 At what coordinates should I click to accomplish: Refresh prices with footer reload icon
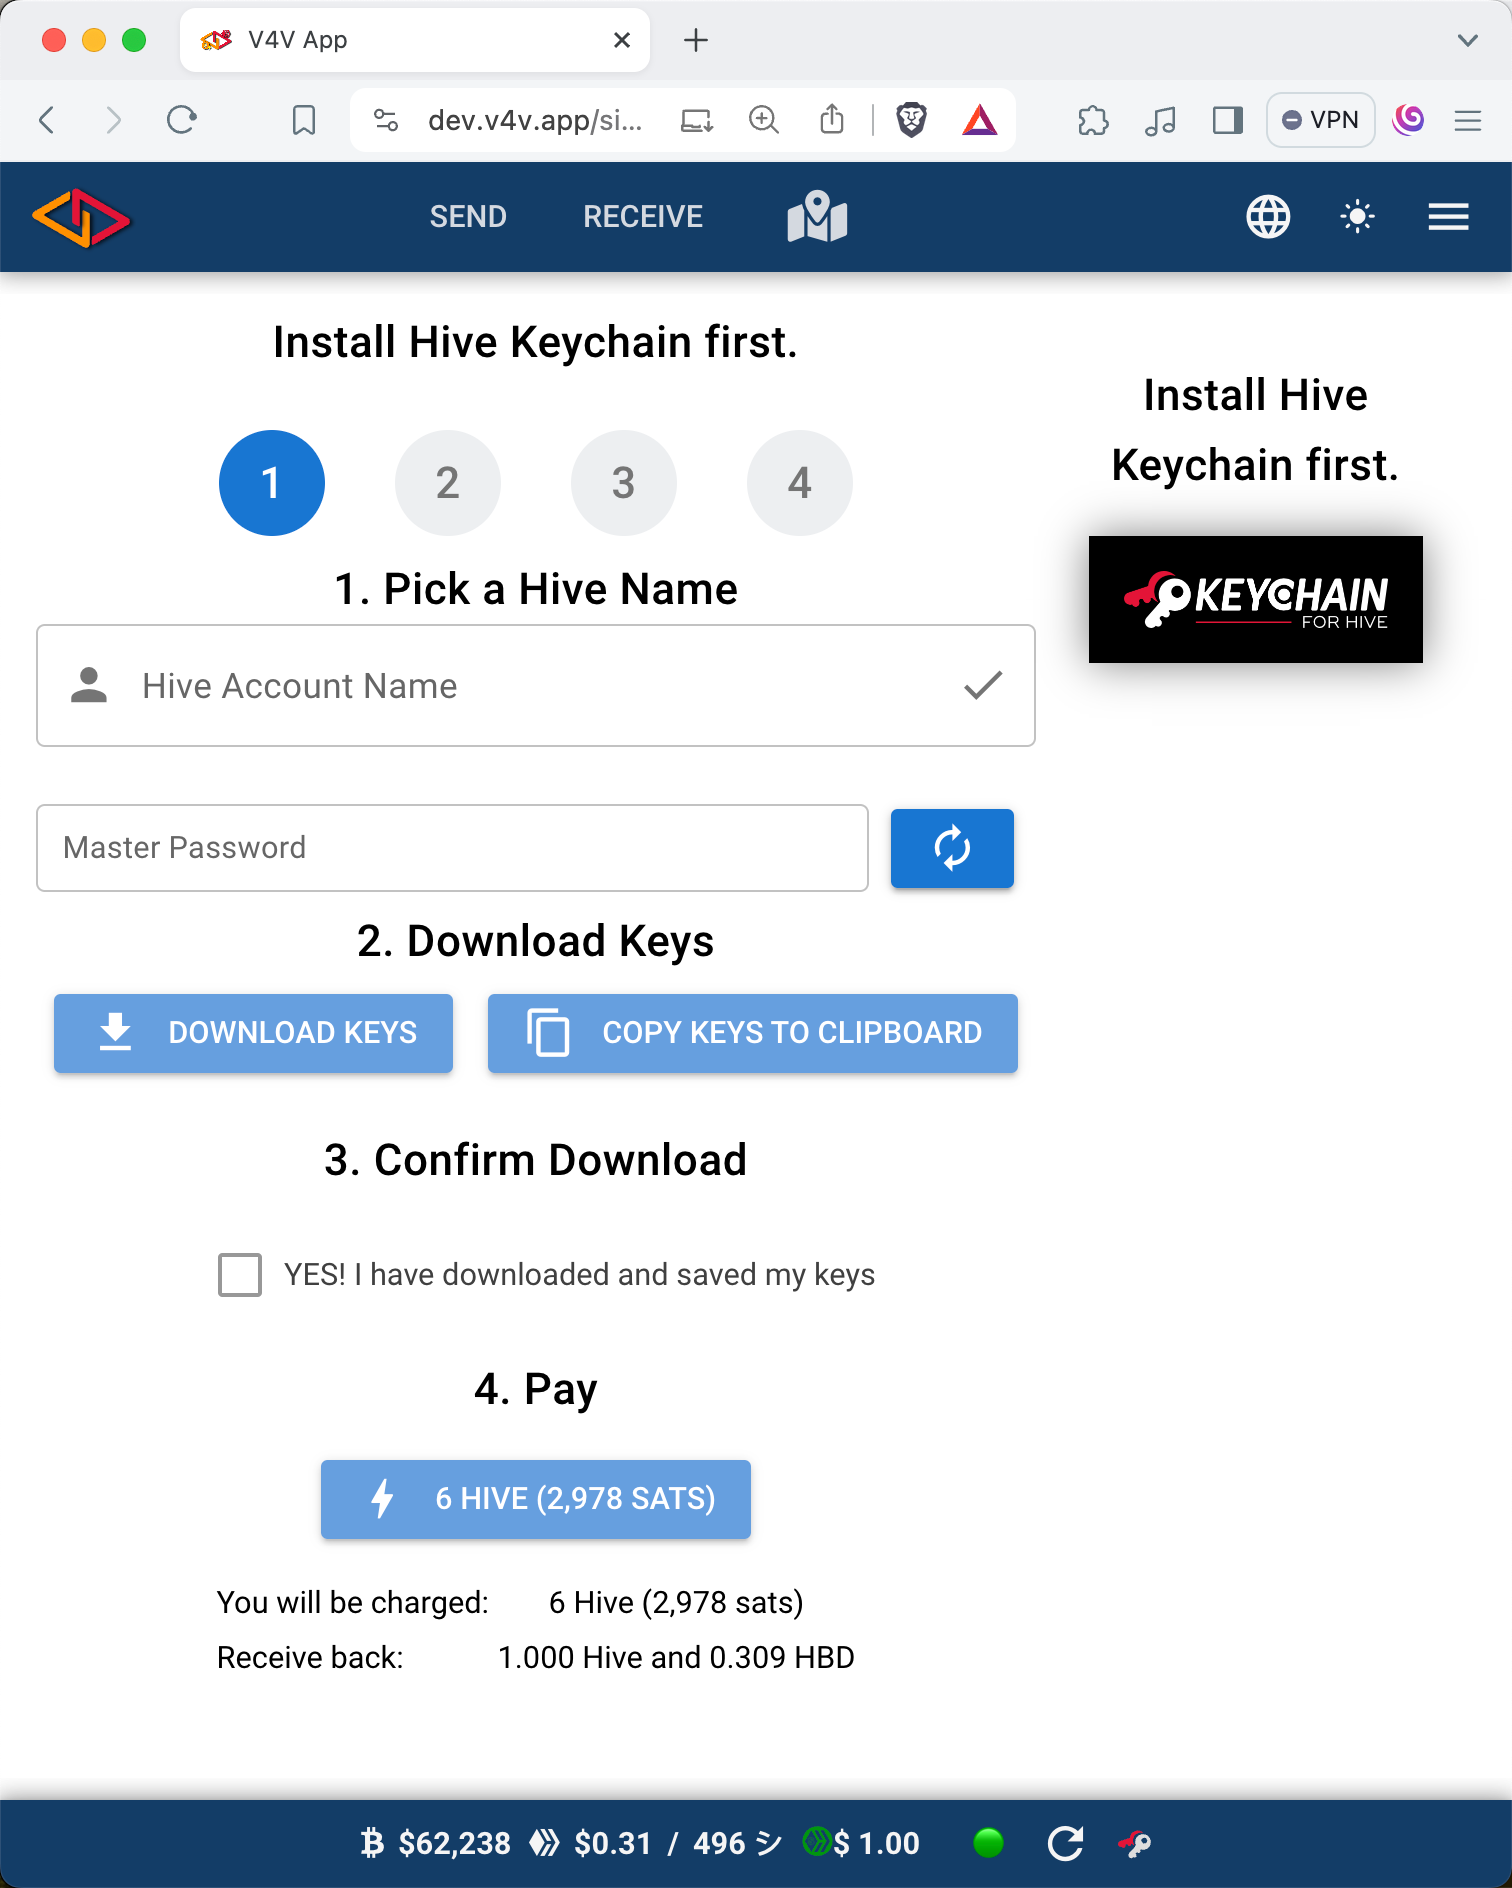pyautogui.click(x=1065, y=1843)
